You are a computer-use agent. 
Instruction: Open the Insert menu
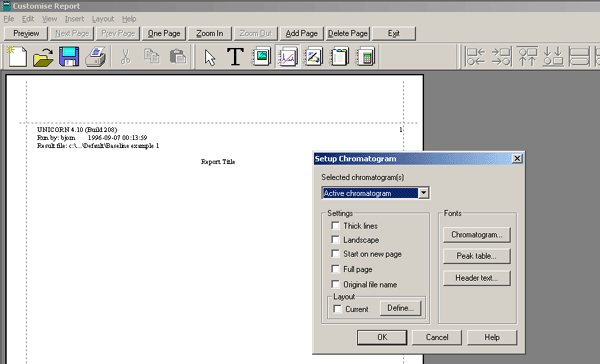[74, 19]
